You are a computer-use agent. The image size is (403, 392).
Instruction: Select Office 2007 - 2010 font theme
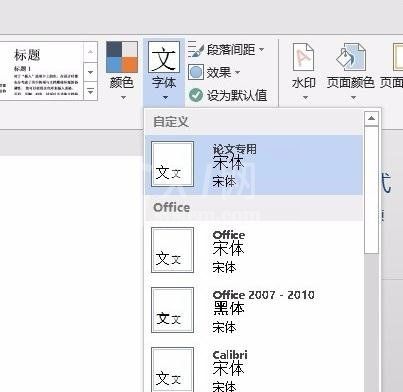click(254, 310)
